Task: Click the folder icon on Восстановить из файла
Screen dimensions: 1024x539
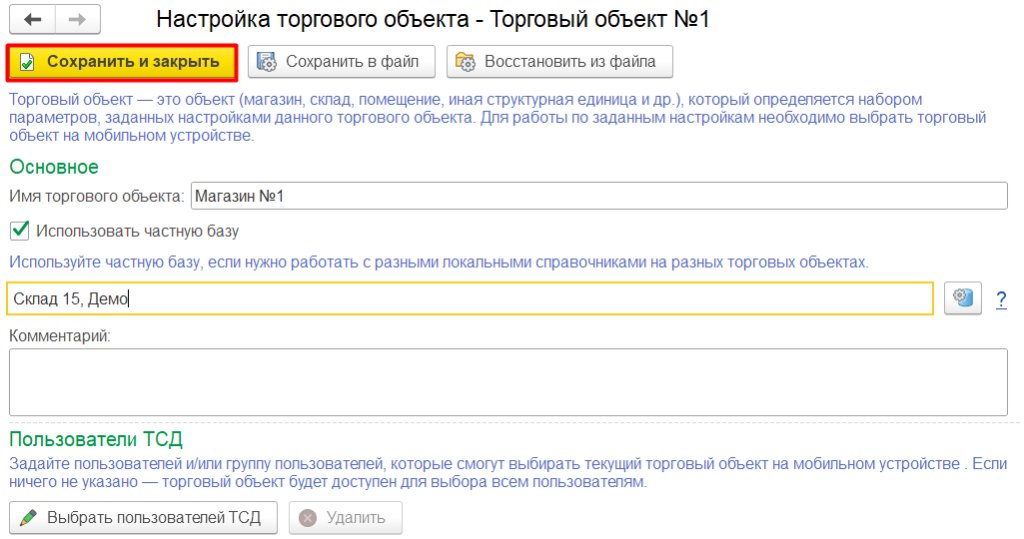Action: (x=465, y=62)
